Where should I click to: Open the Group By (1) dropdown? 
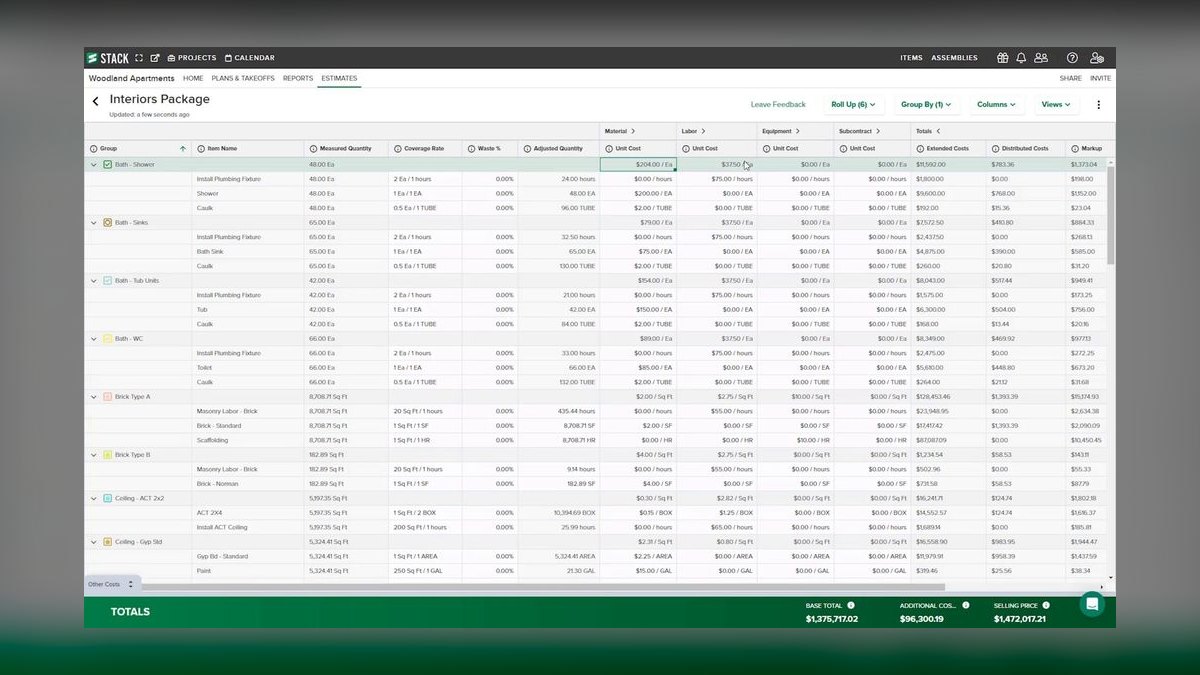pos(926,104)
